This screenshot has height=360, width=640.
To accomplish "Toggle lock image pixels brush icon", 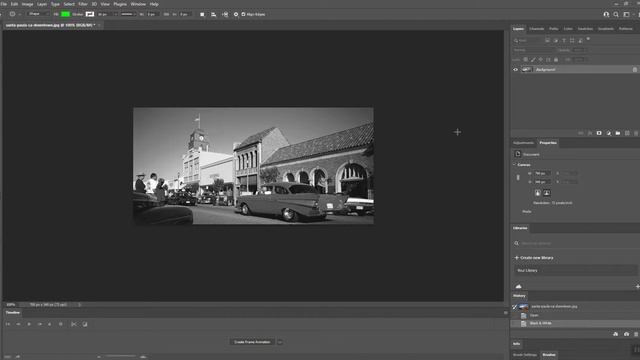I will tap(533, 60).
